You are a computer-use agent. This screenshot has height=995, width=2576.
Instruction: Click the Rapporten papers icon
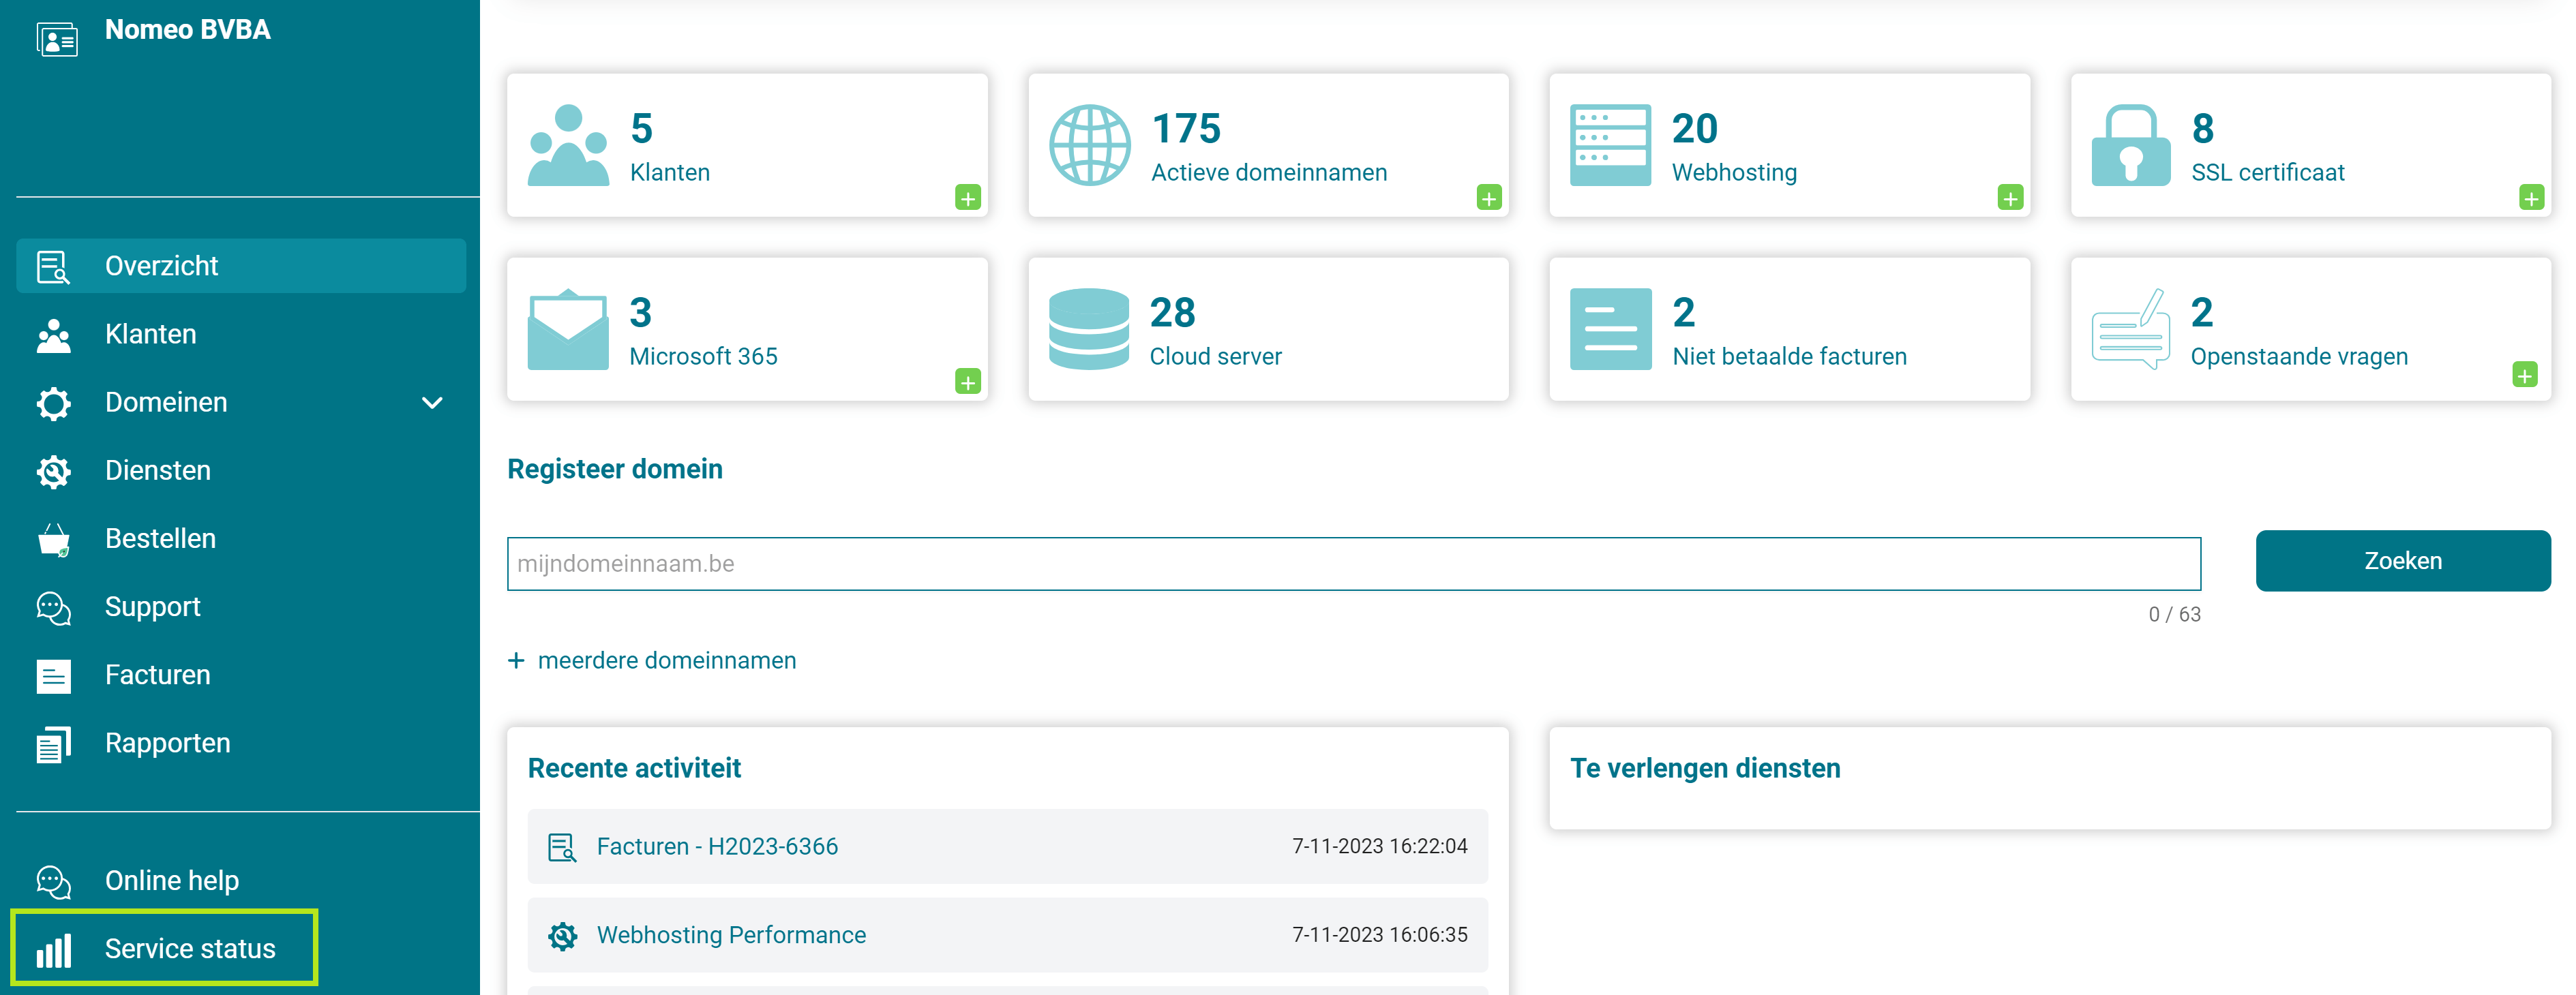(x=53, y=744)
